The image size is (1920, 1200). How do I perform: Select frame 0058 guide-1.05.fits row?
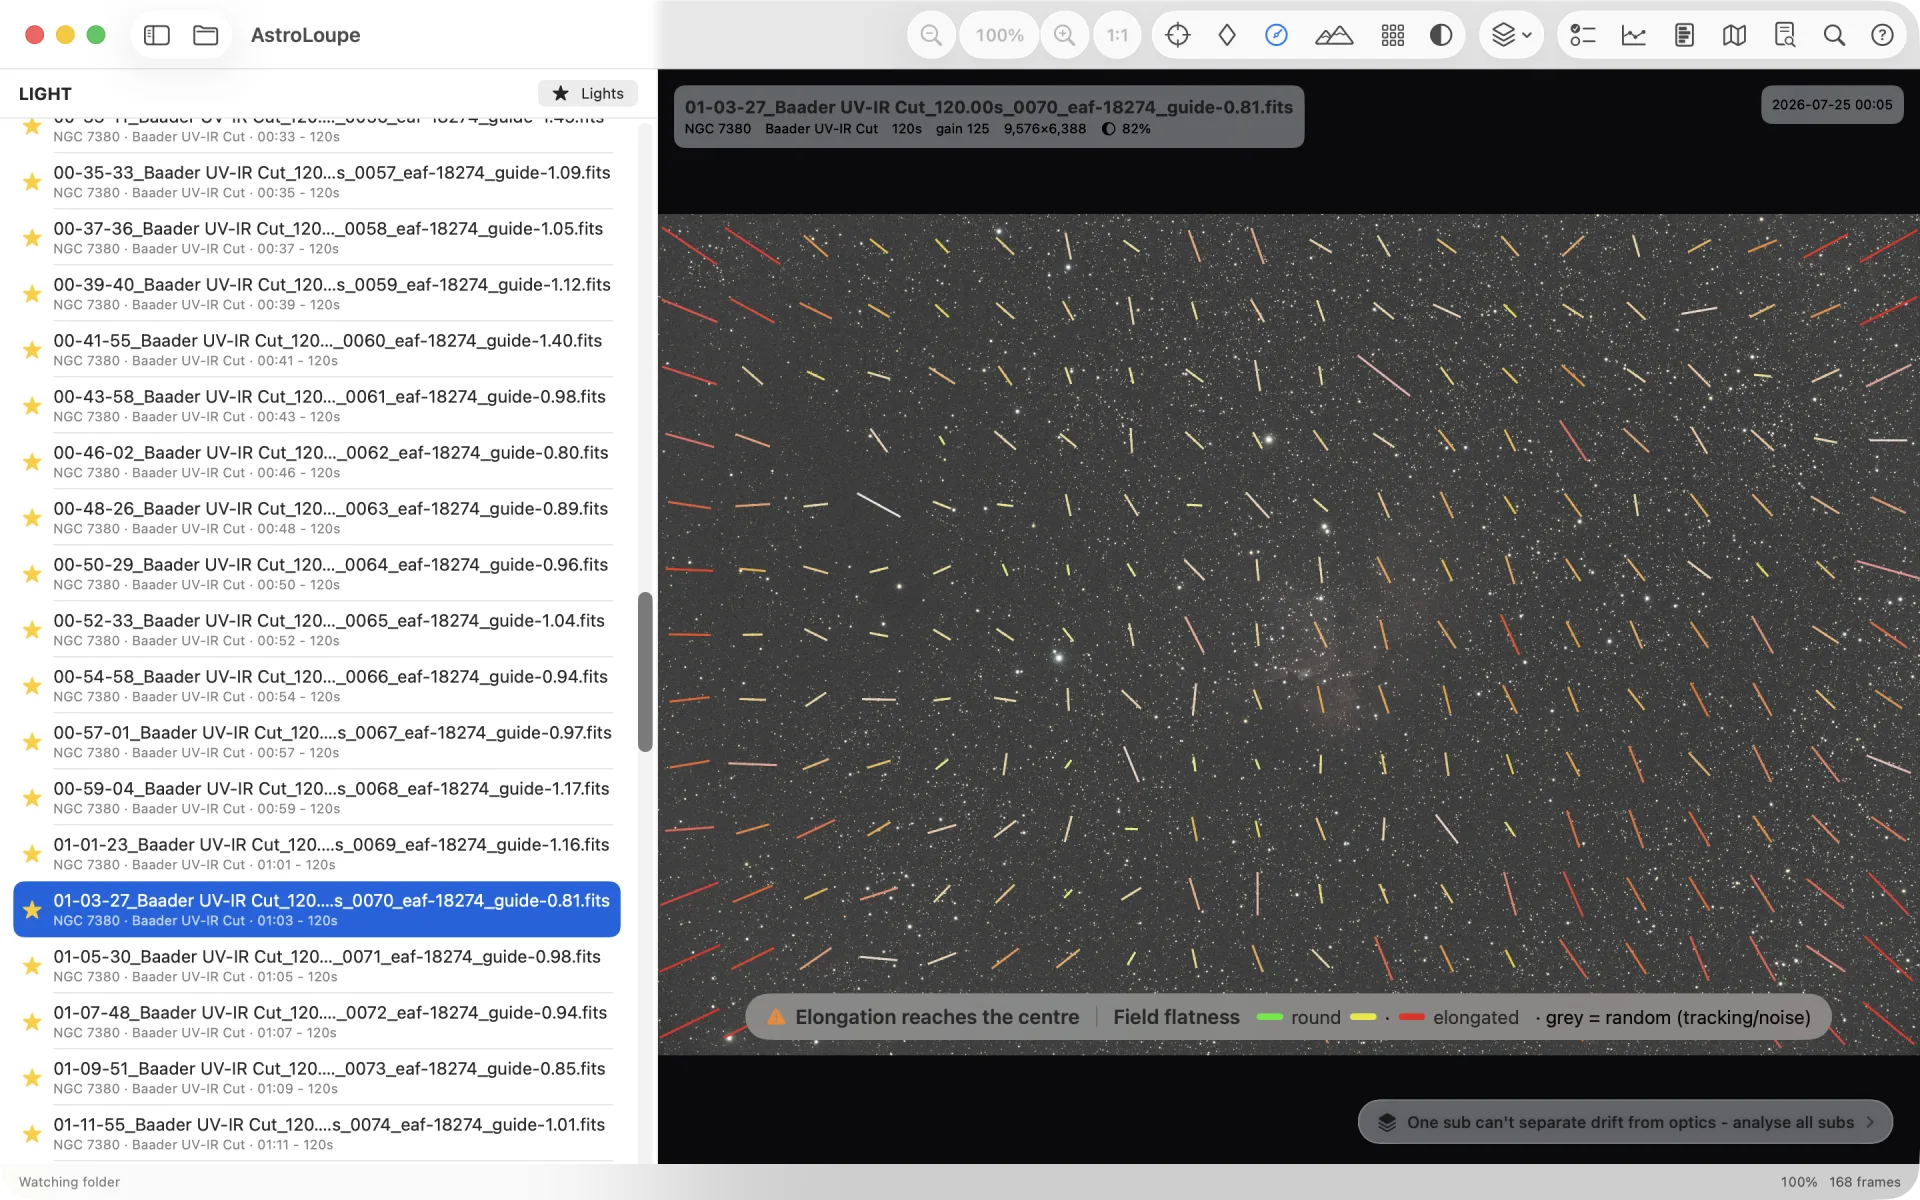click(317, 237)
